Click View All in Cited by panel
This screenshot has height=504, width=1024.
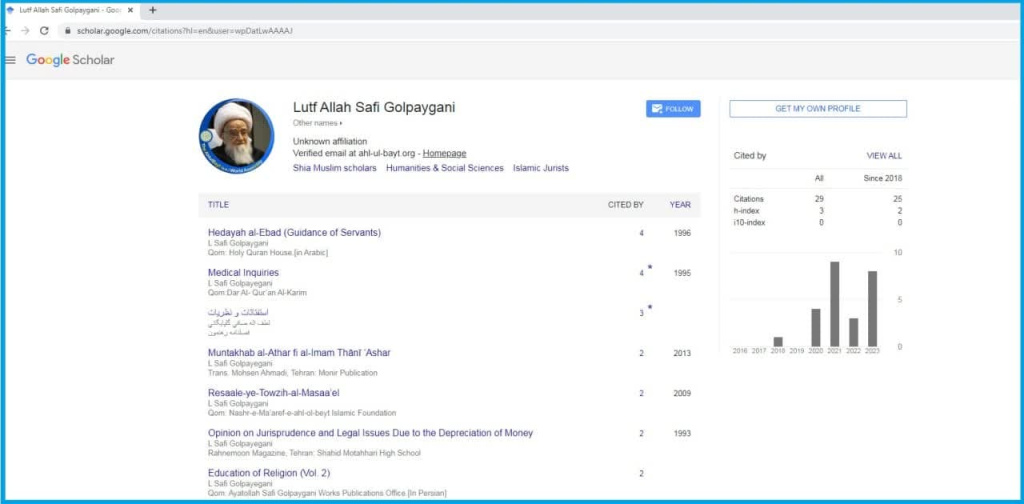883,156
